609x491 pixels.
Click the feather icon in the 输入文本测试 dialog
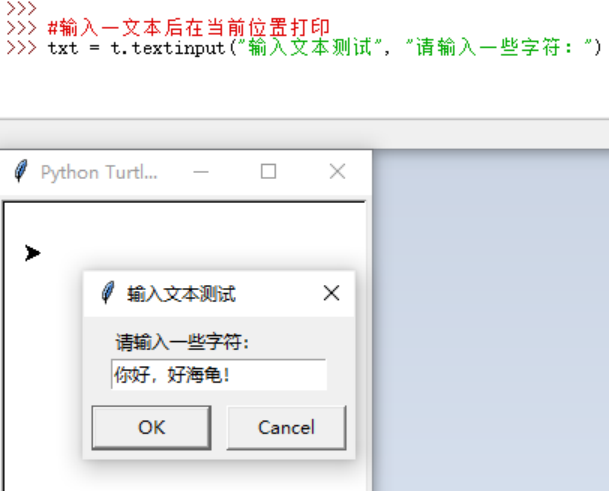(108, 293)
